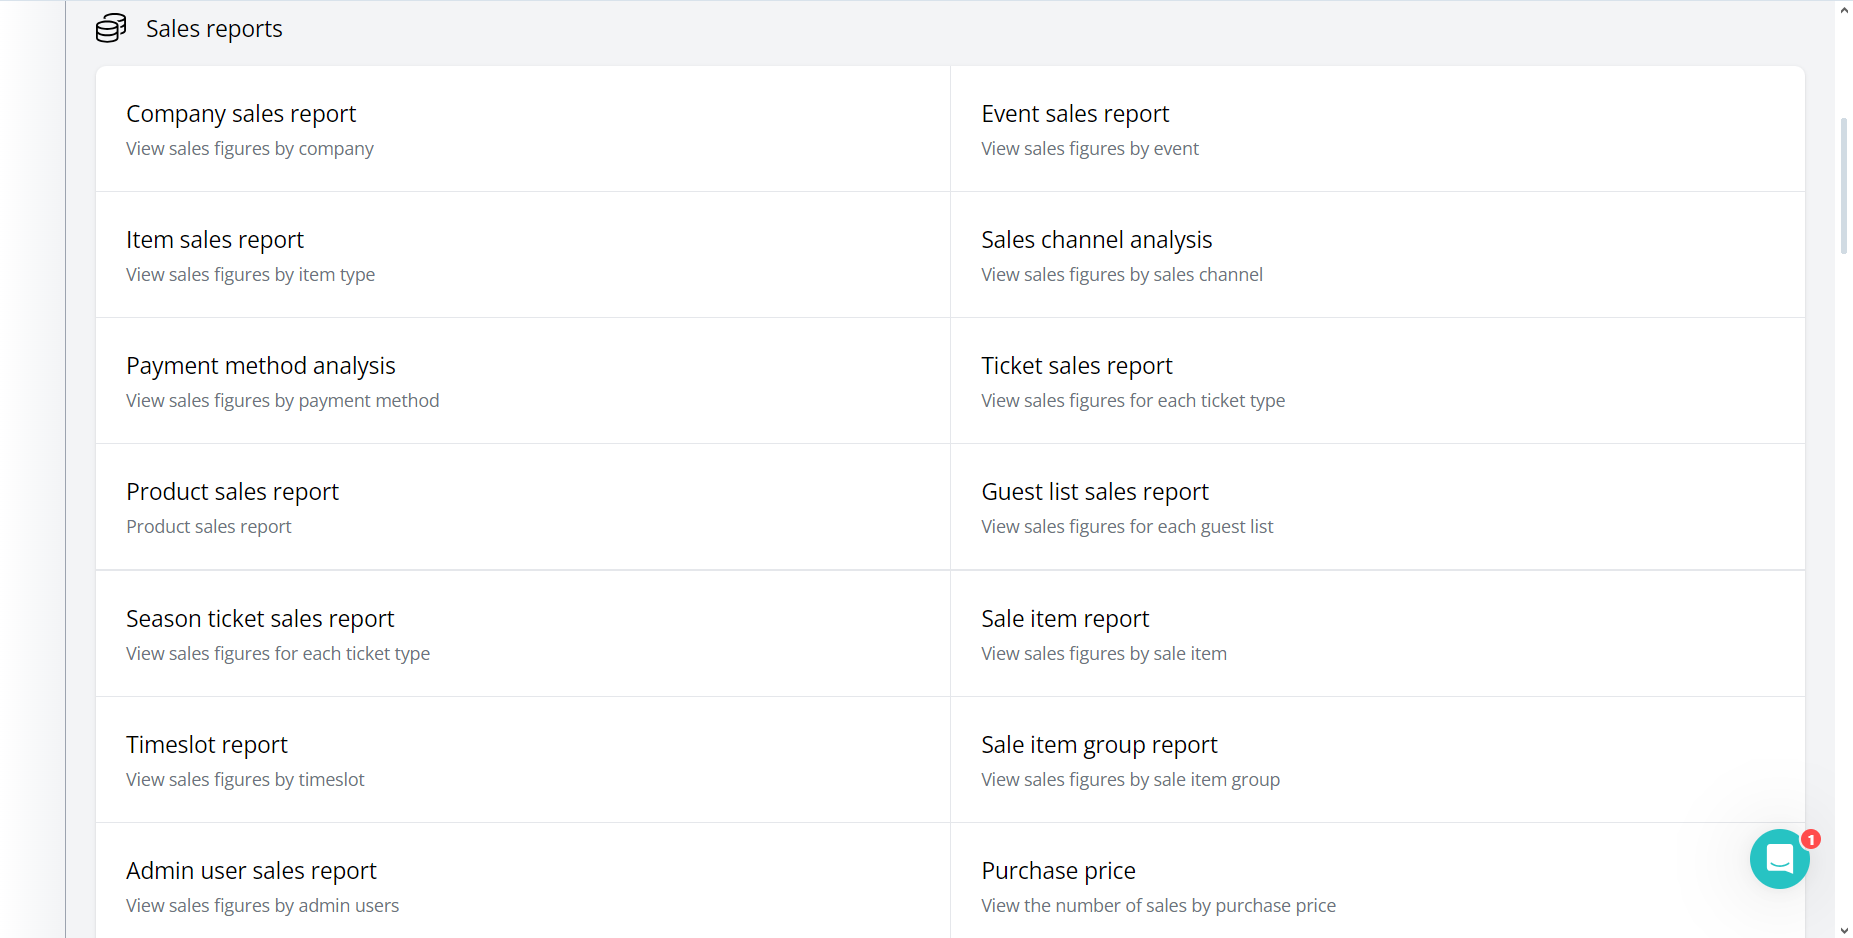
Task: Select Item sales report
Action: click(x=215, y=240)
